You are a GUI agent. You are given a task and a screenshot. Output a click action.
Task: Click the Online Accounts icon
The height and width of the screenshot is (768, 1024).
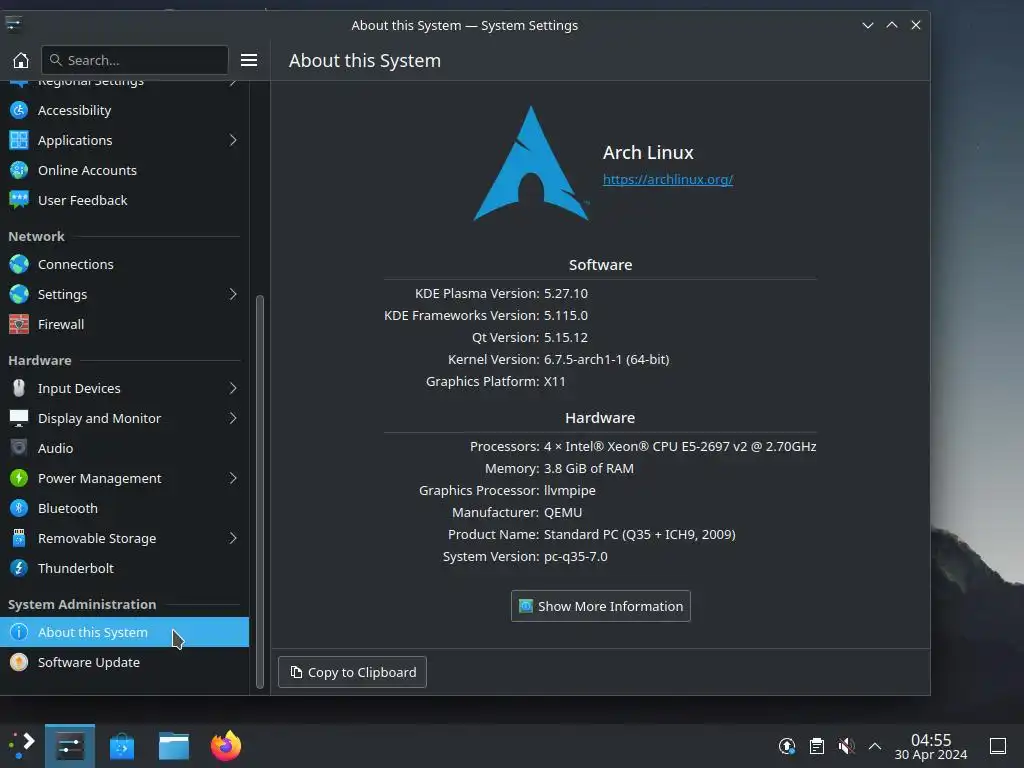coord(19,170)
